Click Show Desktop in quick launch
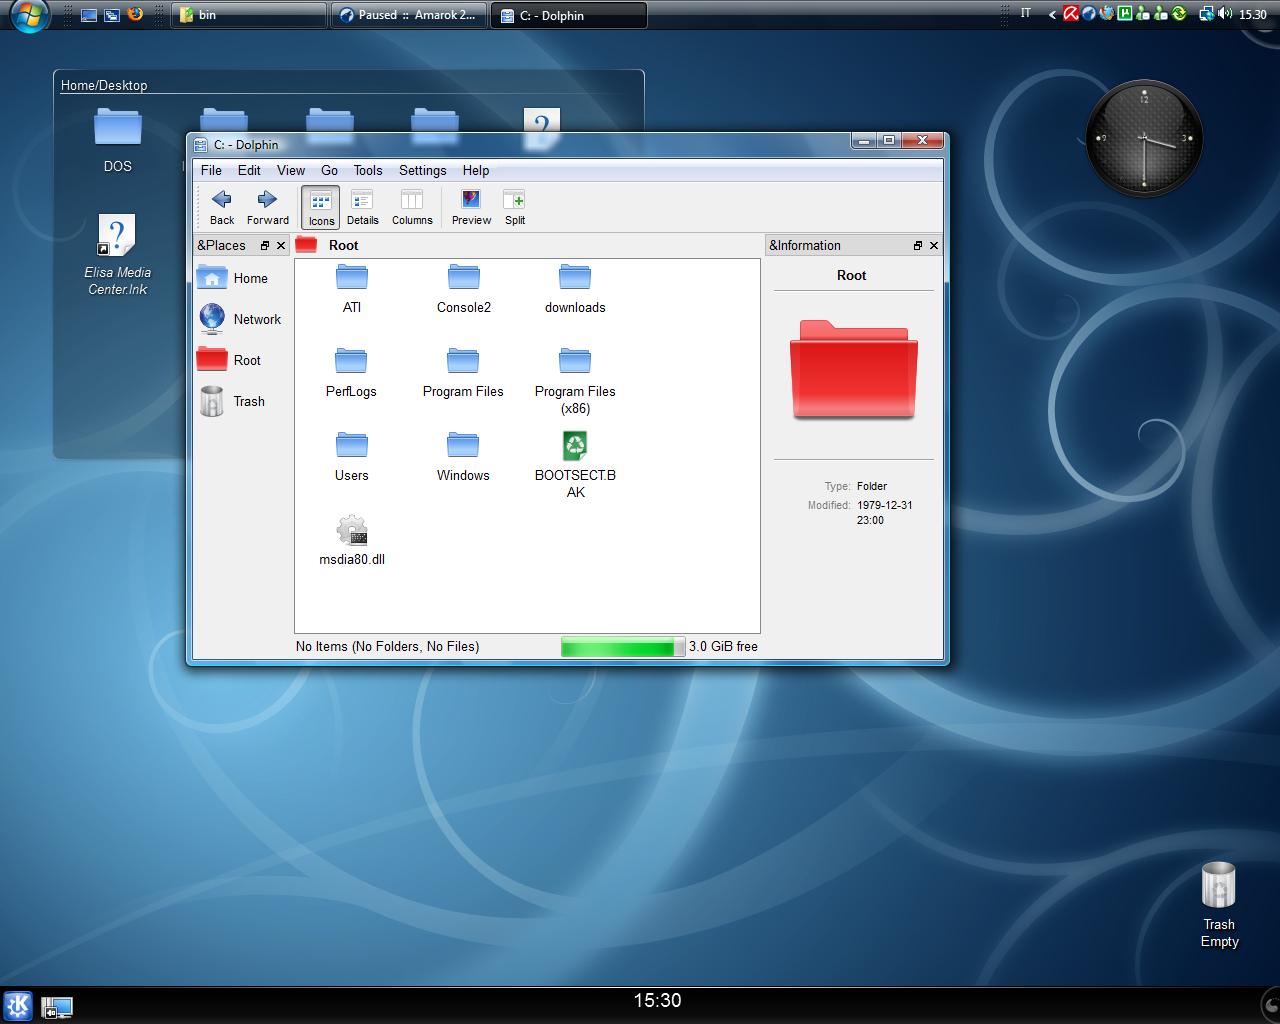Viewport: 1280px width, 1024px height. [89, 15]
